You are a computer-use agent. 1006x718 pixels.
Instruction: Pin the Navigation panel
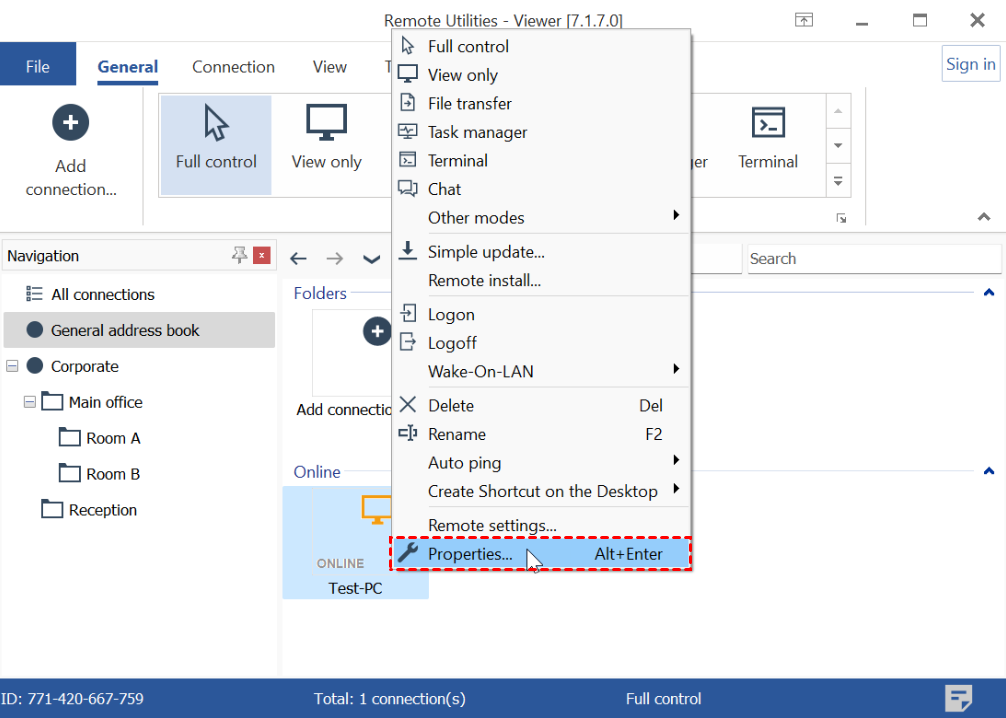(x=239, y=256)
